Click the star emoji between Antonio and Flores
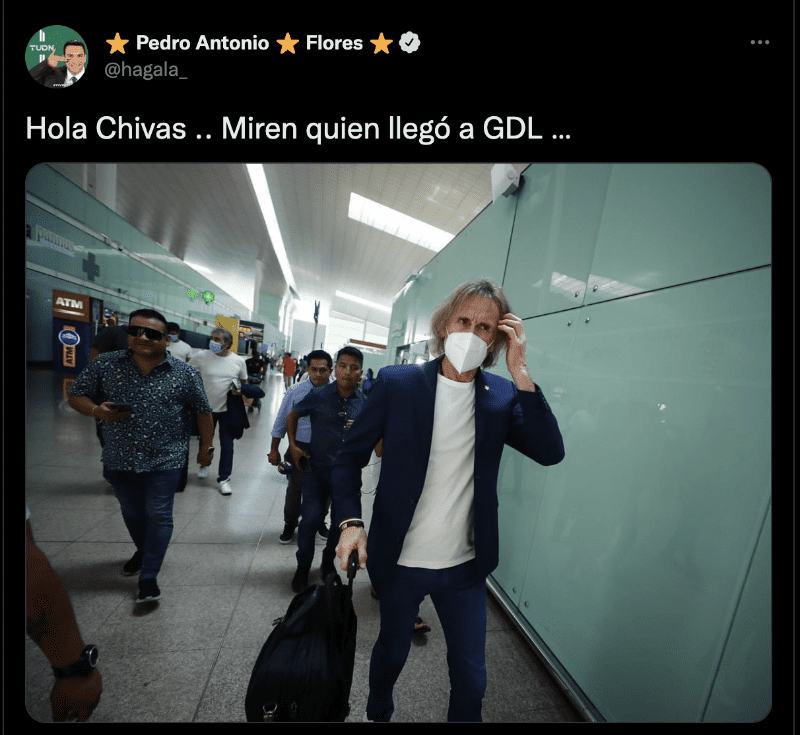This screenshot has width=800, height=735. click(288, 43)
